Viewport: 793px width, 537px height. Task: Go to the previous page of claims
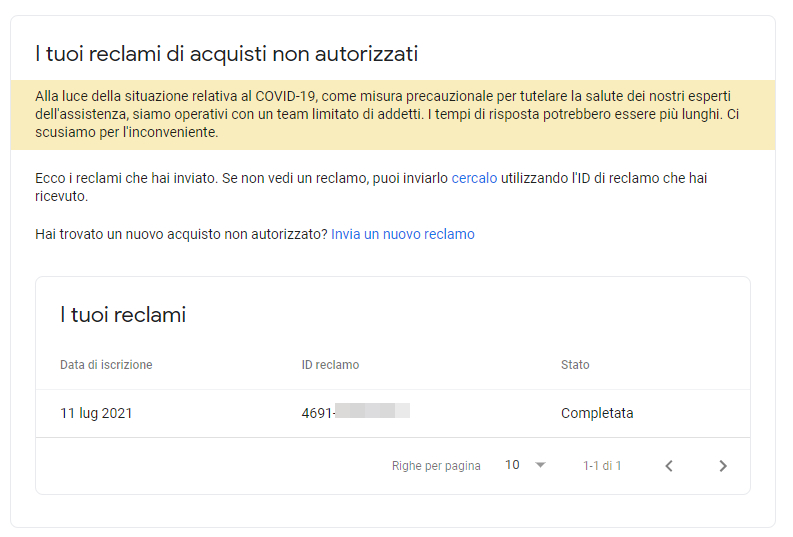point(669,466)
